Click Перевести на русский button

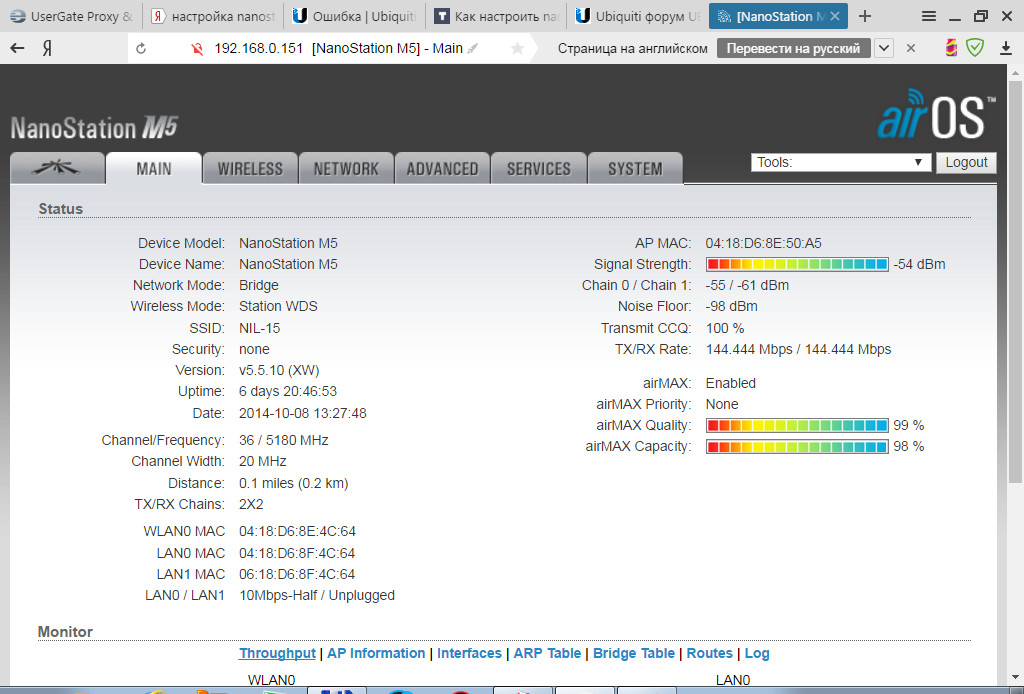pos(793,48)
